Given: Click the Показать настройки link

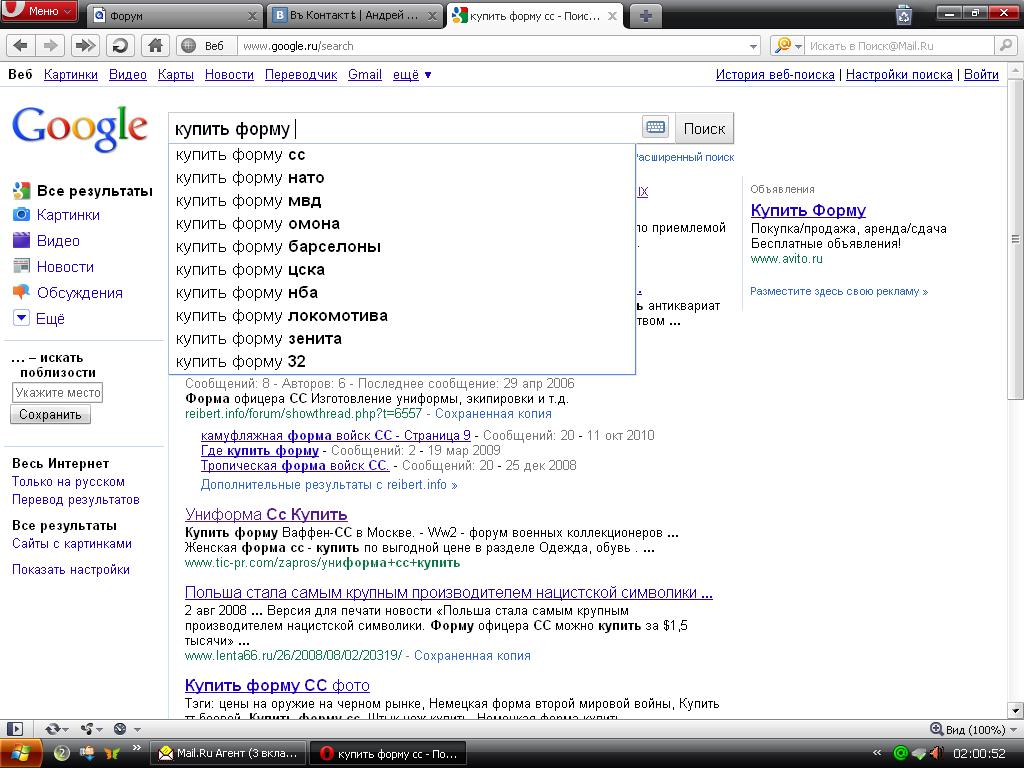Looking at the screenshot, I should click(71, 569).
